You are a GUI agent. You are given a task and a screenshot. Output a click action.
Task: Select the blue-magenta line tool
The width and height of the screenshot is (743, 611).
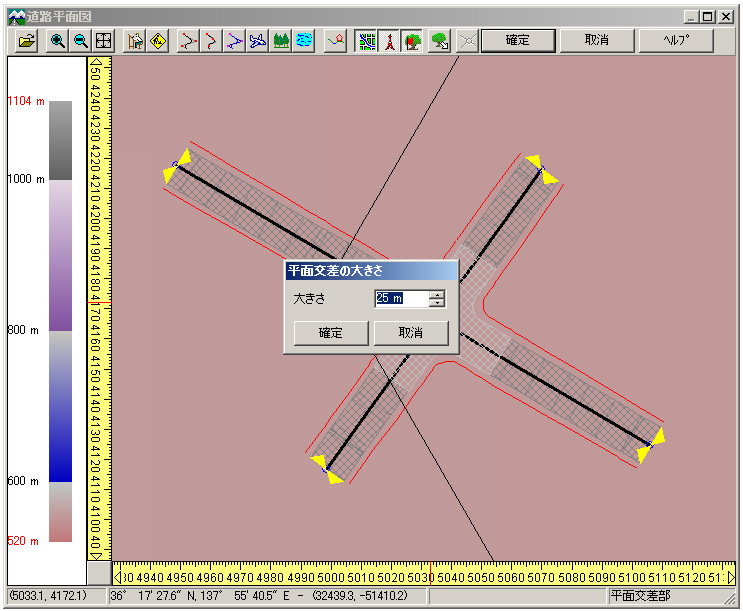(234, 41)
